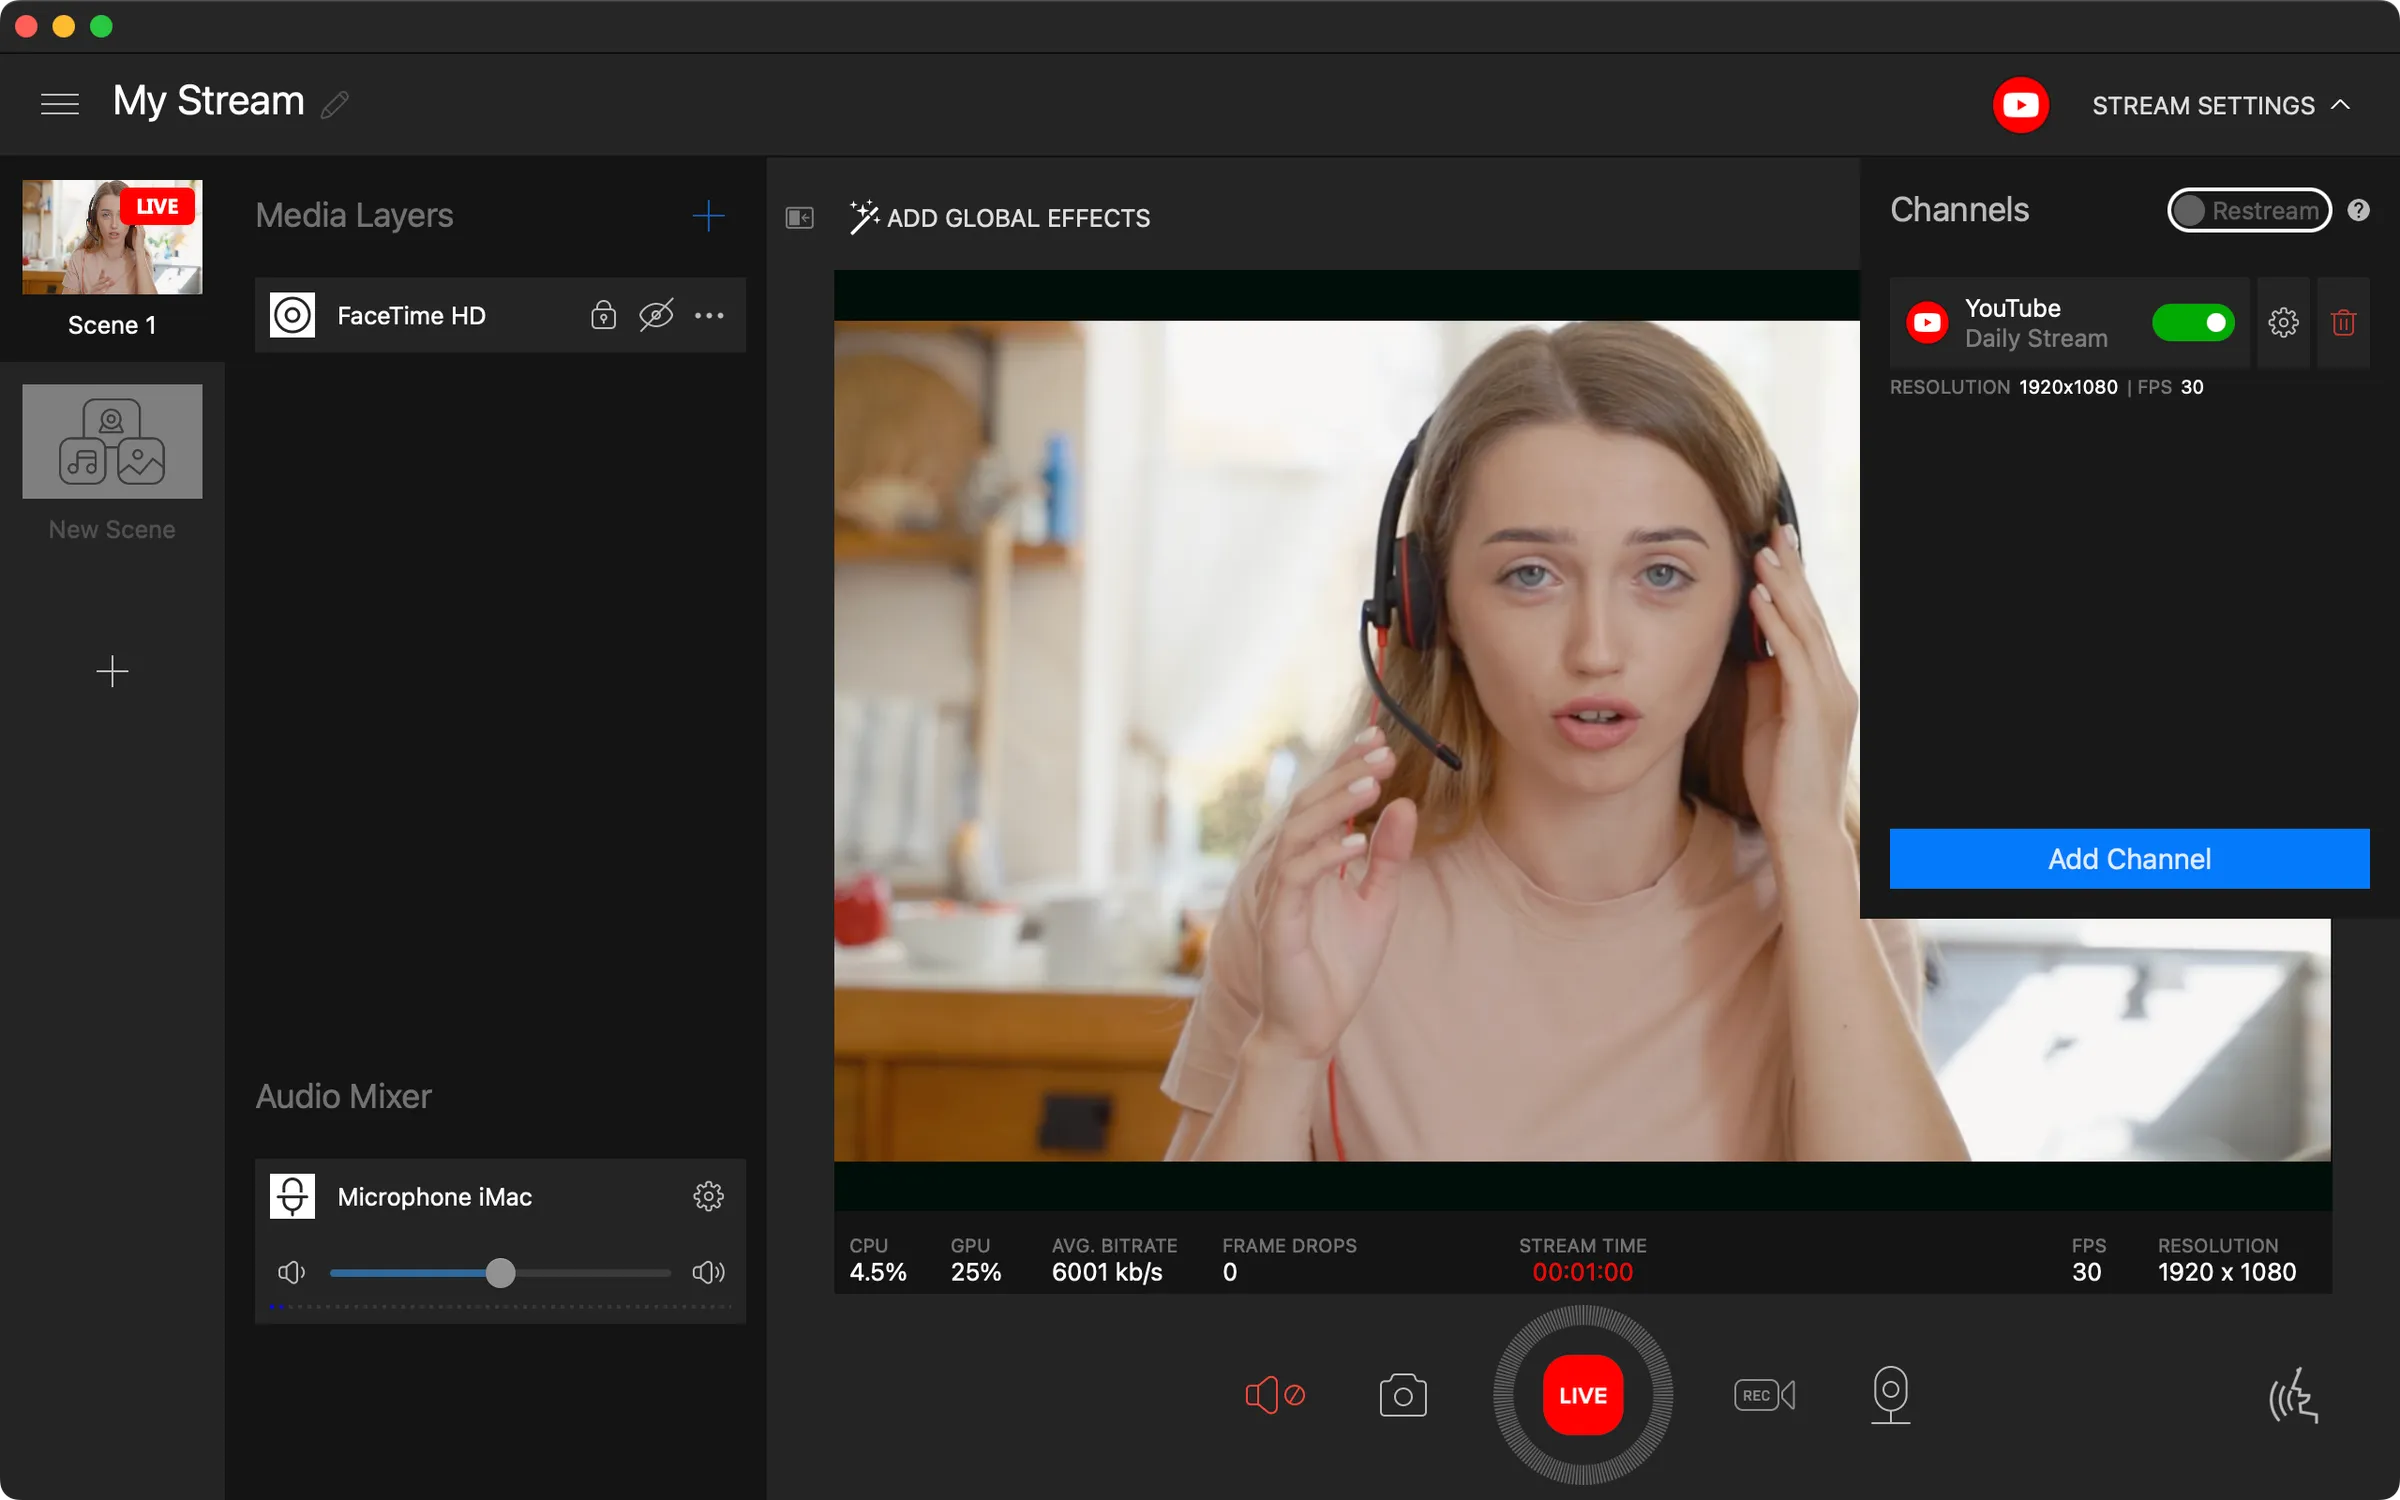Click the Add Channel button
The height and width of the screenshot is (1500, 2400).
click(2128, 858)
